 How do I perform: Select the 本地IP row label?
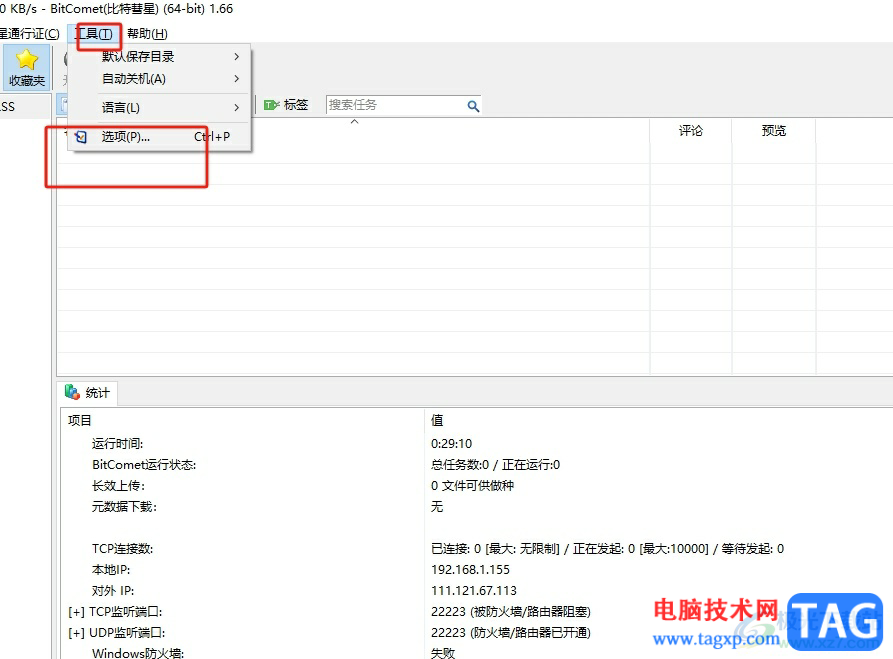(x=111, y=570)
